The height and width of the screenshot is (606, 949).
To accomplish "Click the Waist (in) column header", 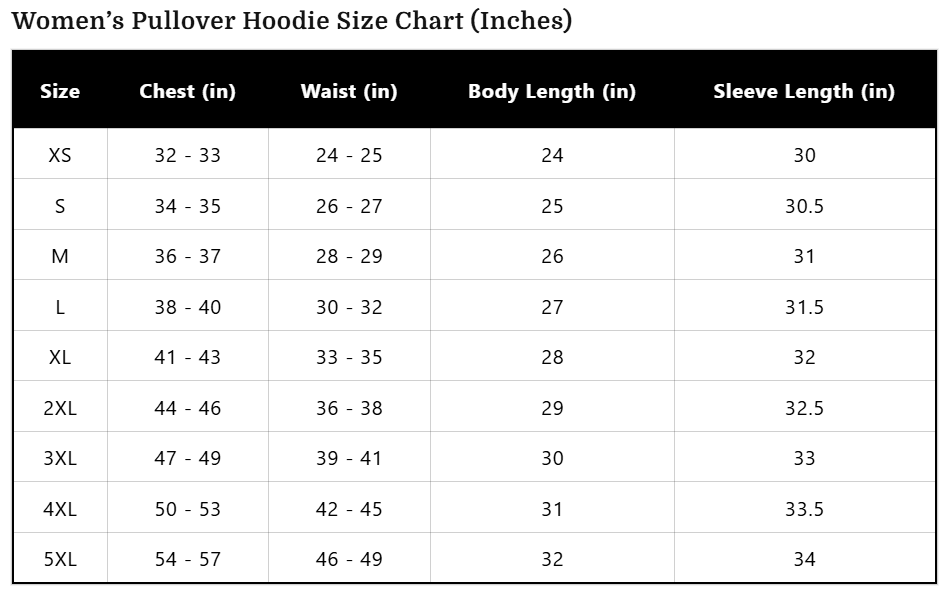I will click(x=349, y=91).
